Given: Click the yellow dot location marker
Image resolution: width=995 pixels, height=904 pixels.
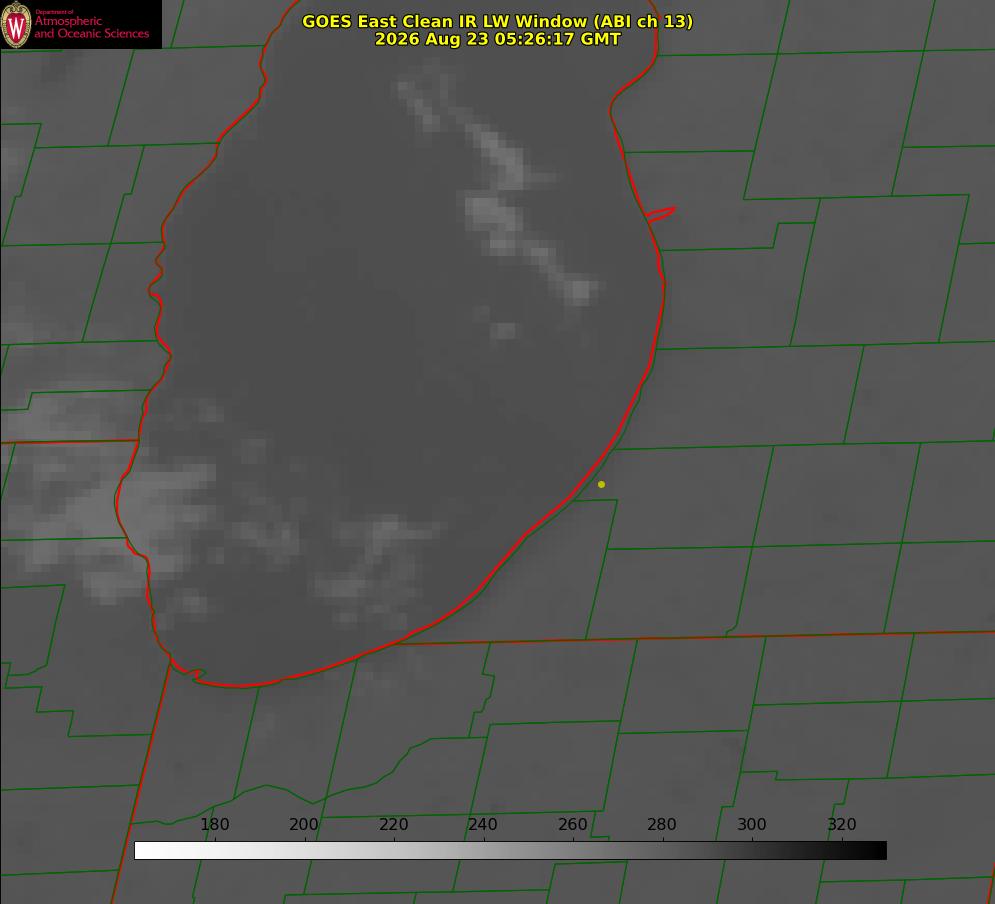Looking at the screenshot, I should click(x=601, y=485).
